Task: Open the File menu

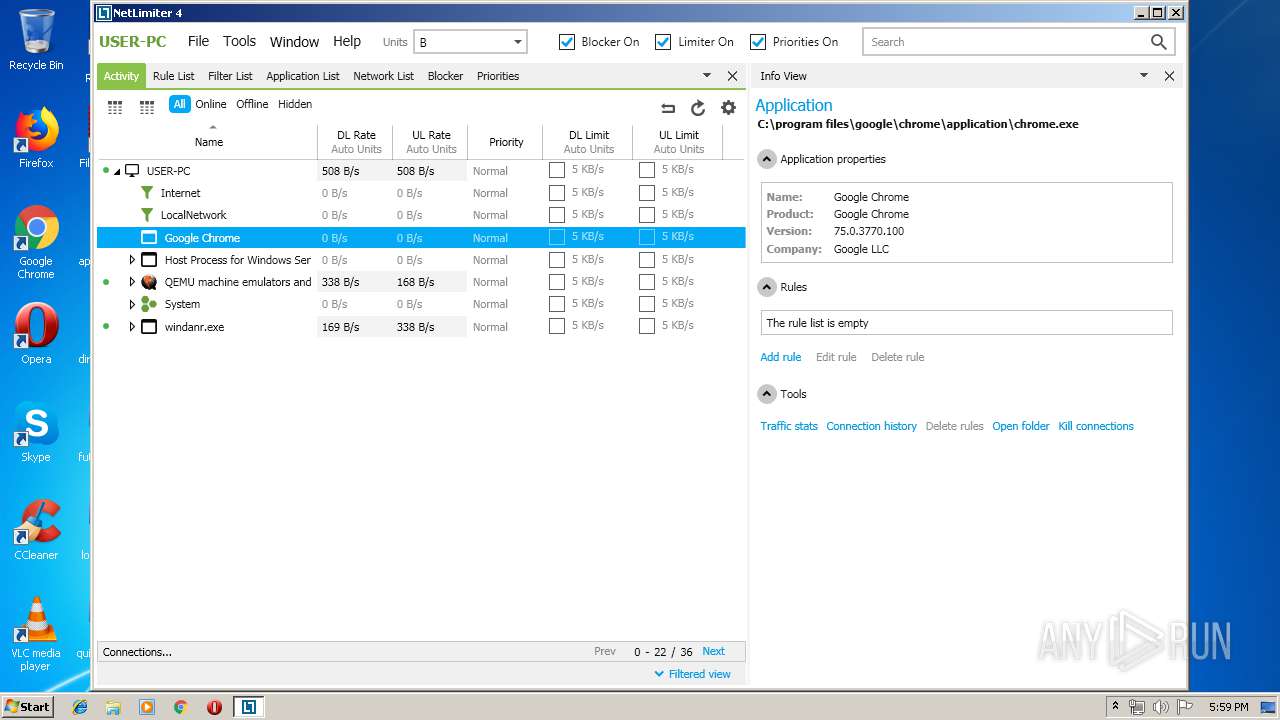Action: coord(198,41)
